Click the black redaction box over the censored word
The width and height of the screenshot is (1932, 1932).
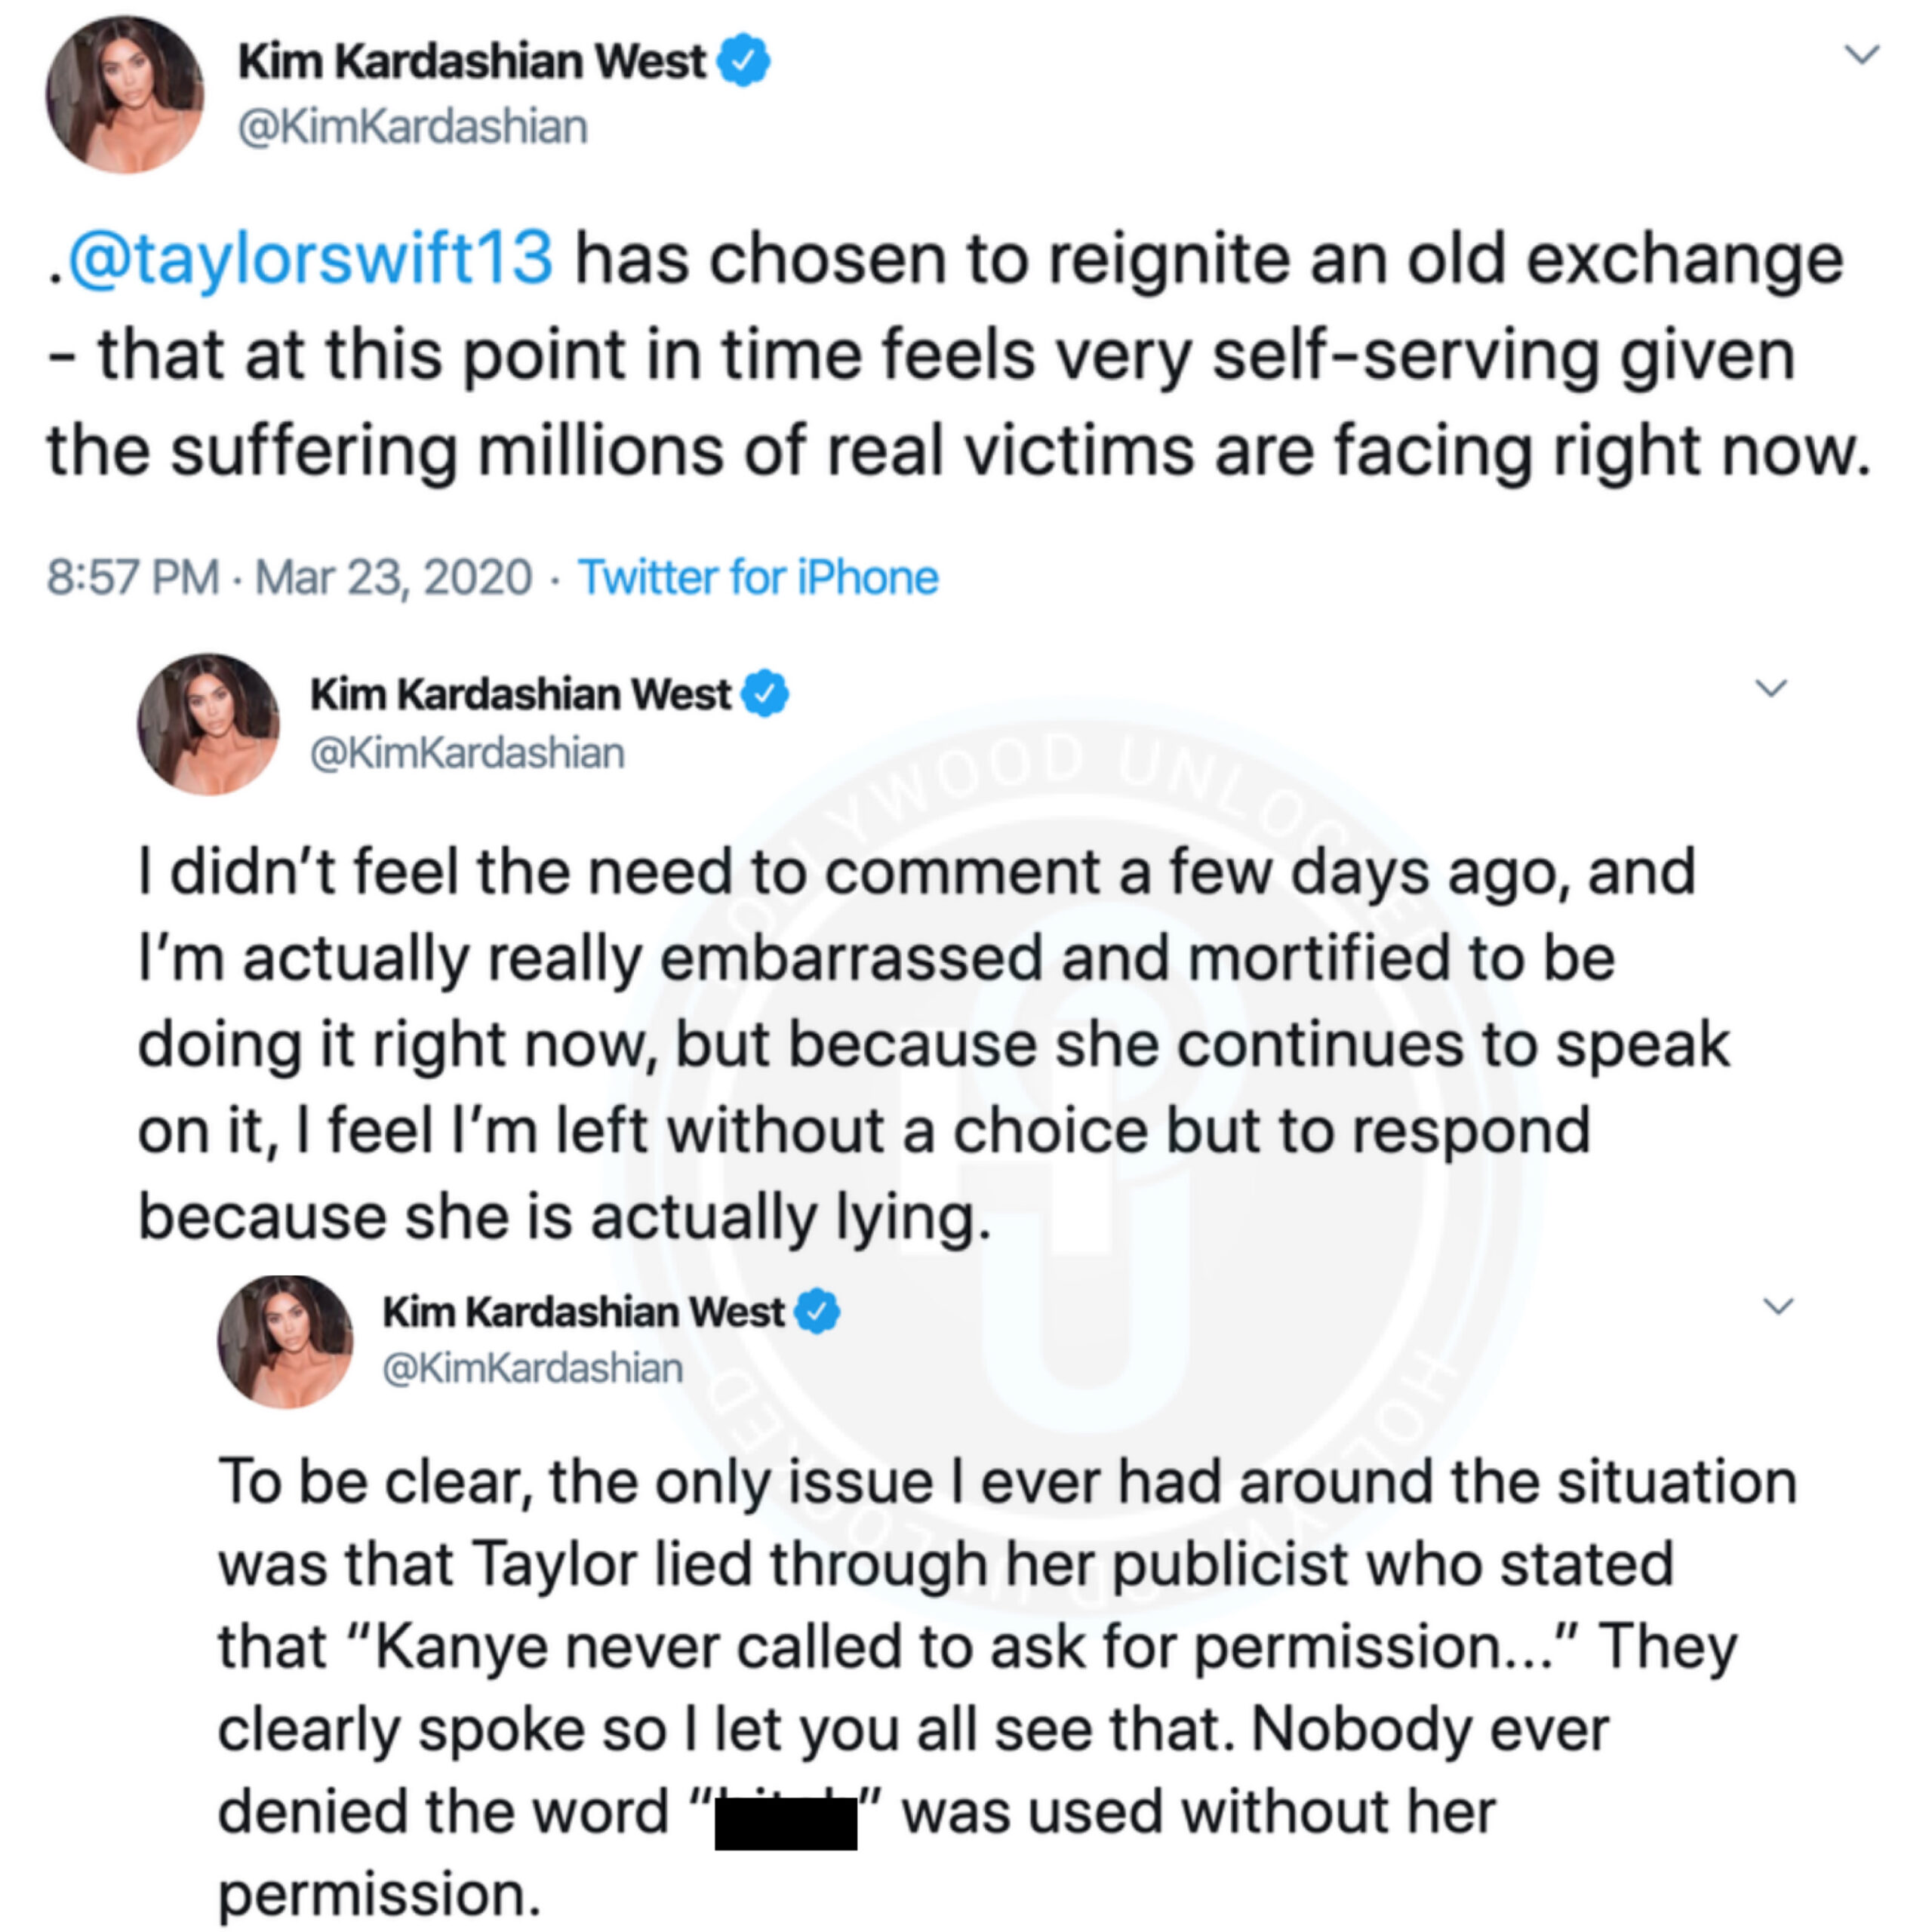785,1823
